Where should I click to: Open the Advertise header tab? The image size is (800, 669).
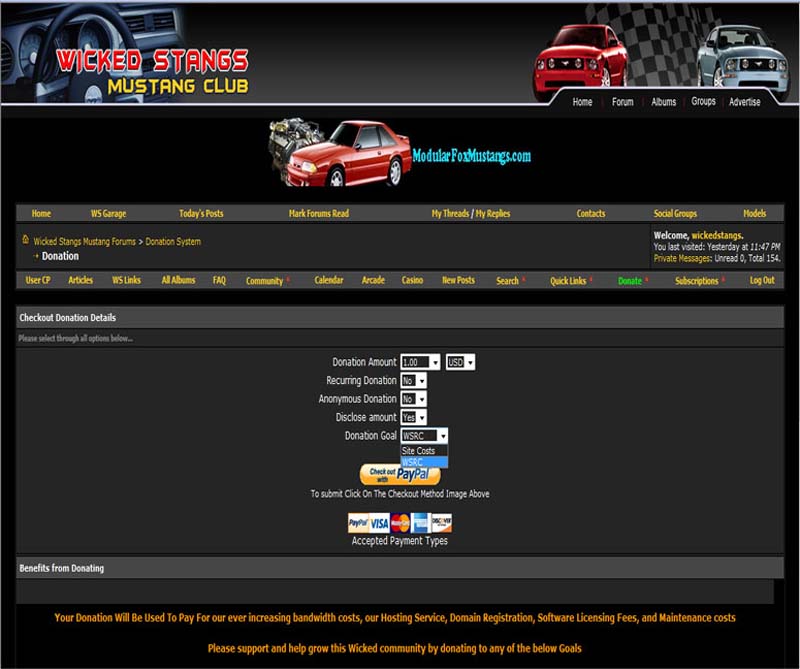point(744,102)
